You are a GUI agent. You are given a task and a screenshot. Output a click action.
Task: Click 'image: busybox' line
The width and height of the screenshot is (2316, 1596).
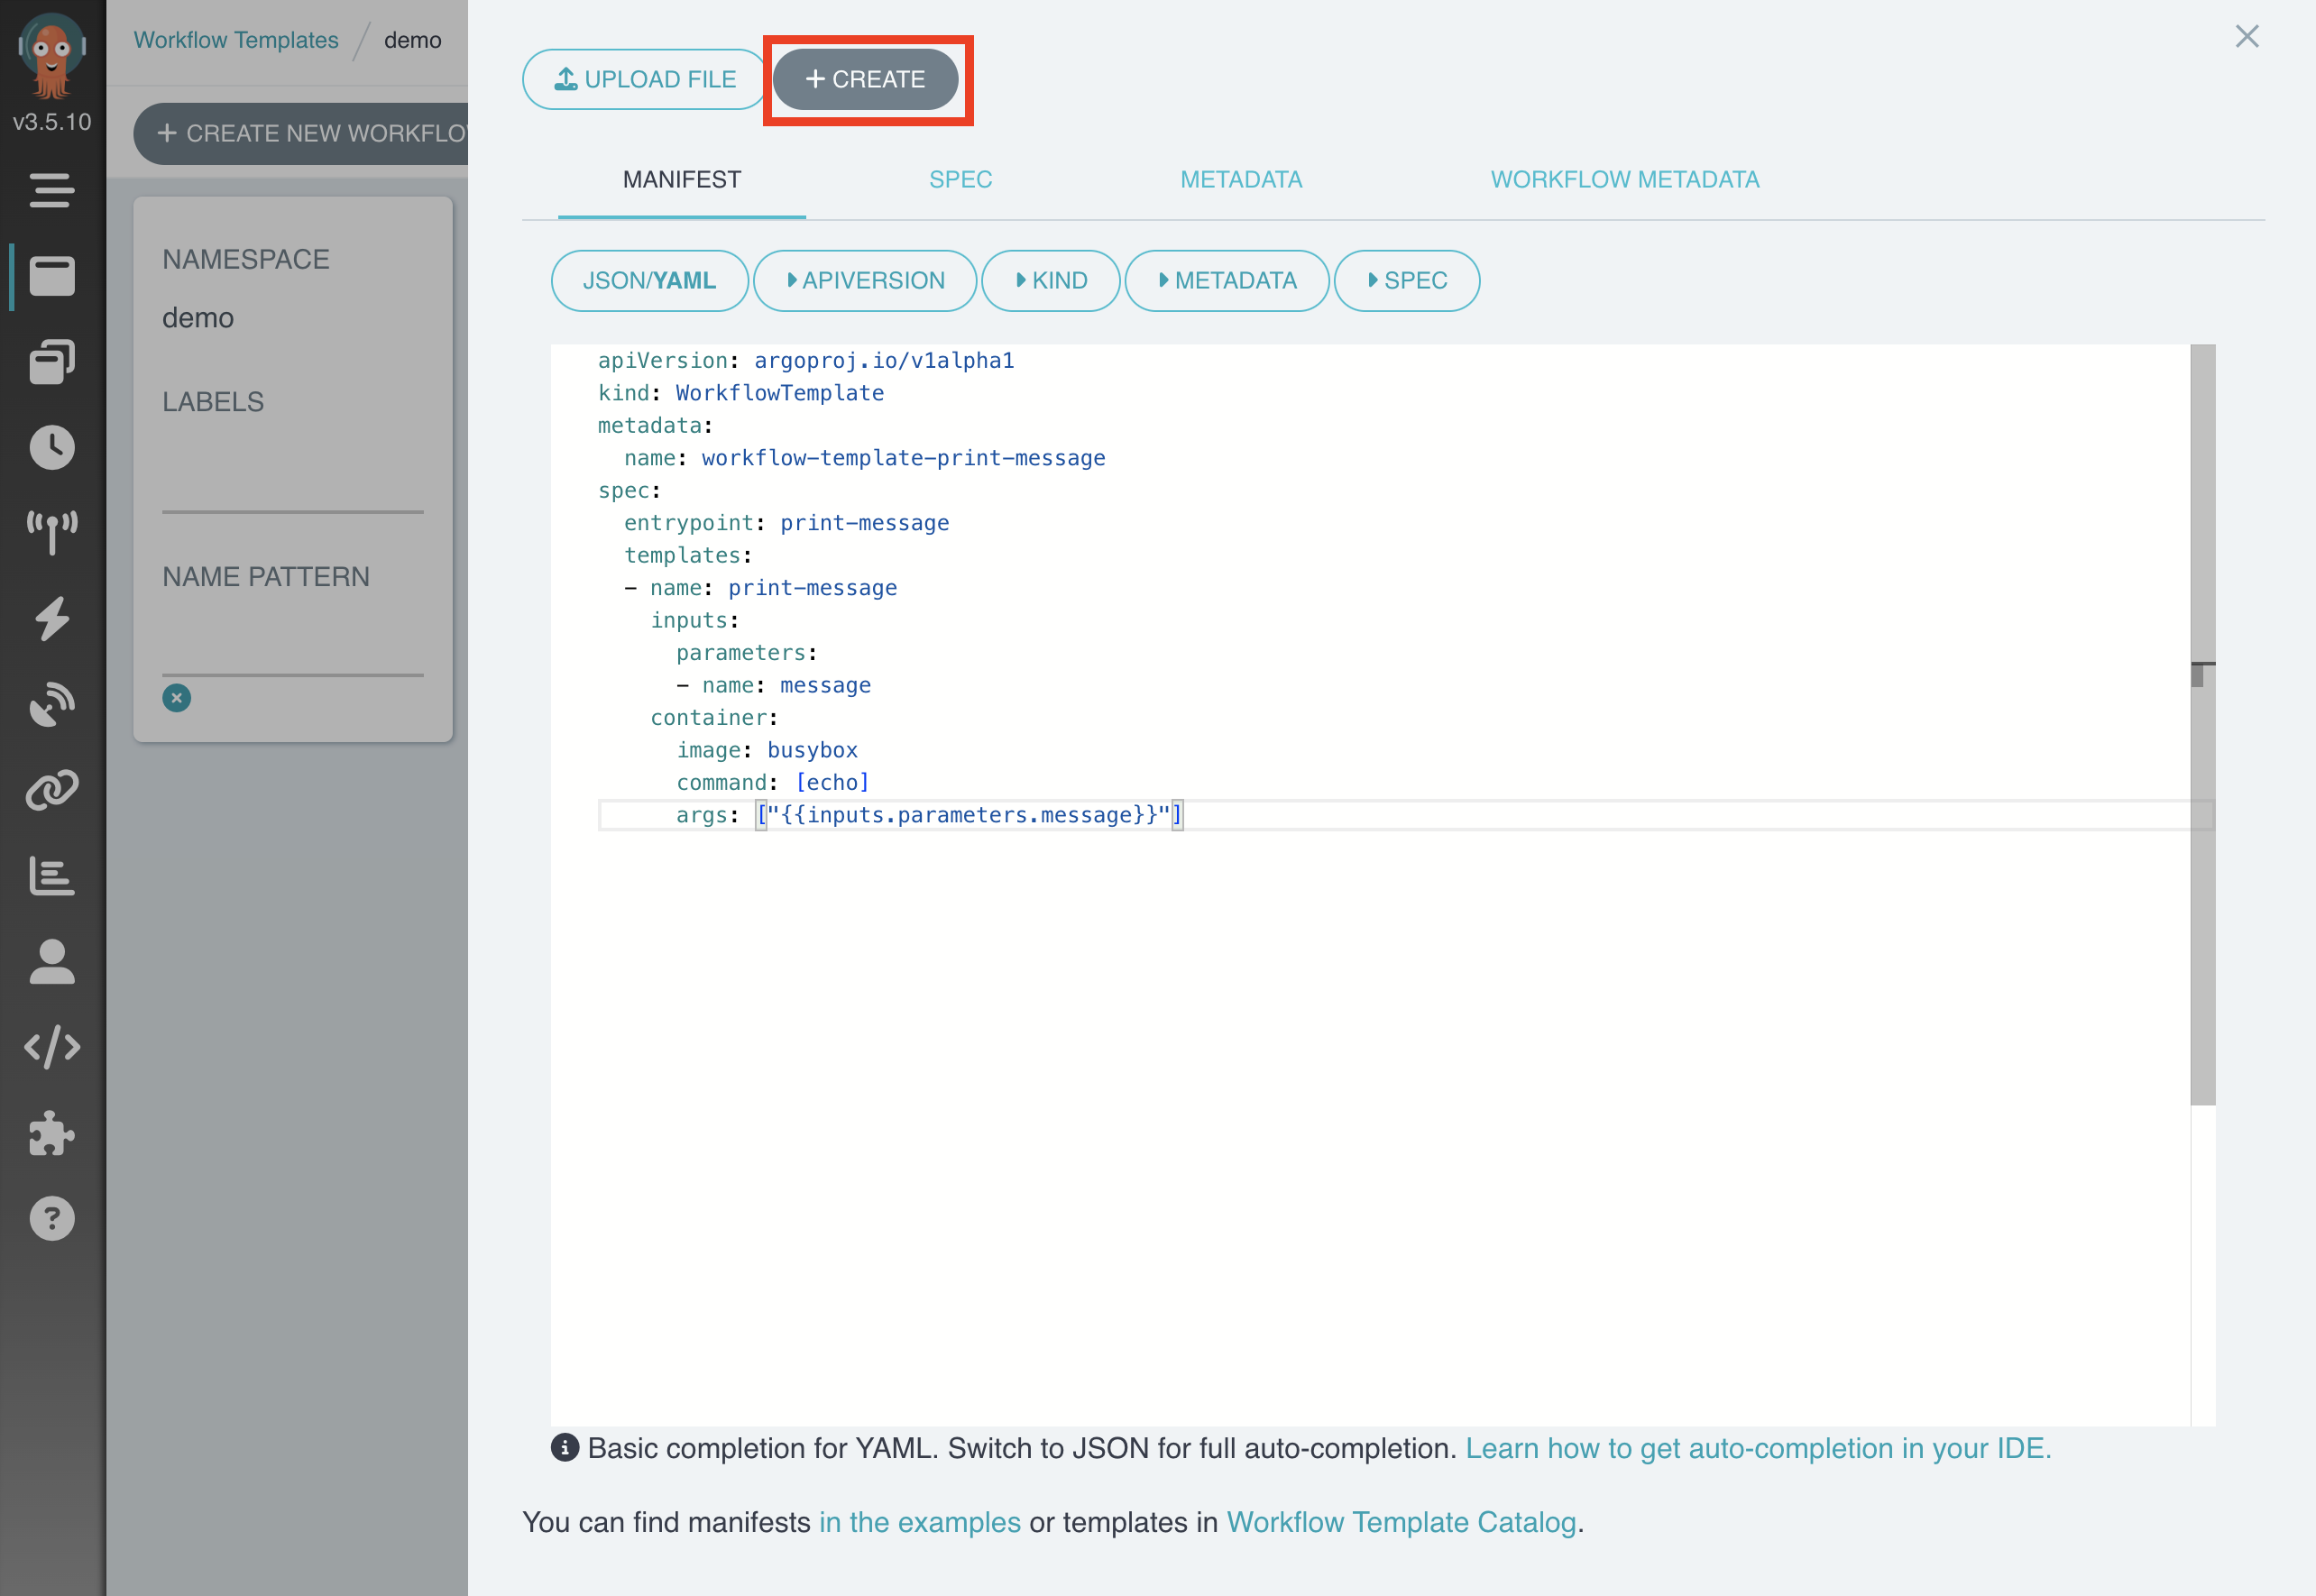click(767, 750)
